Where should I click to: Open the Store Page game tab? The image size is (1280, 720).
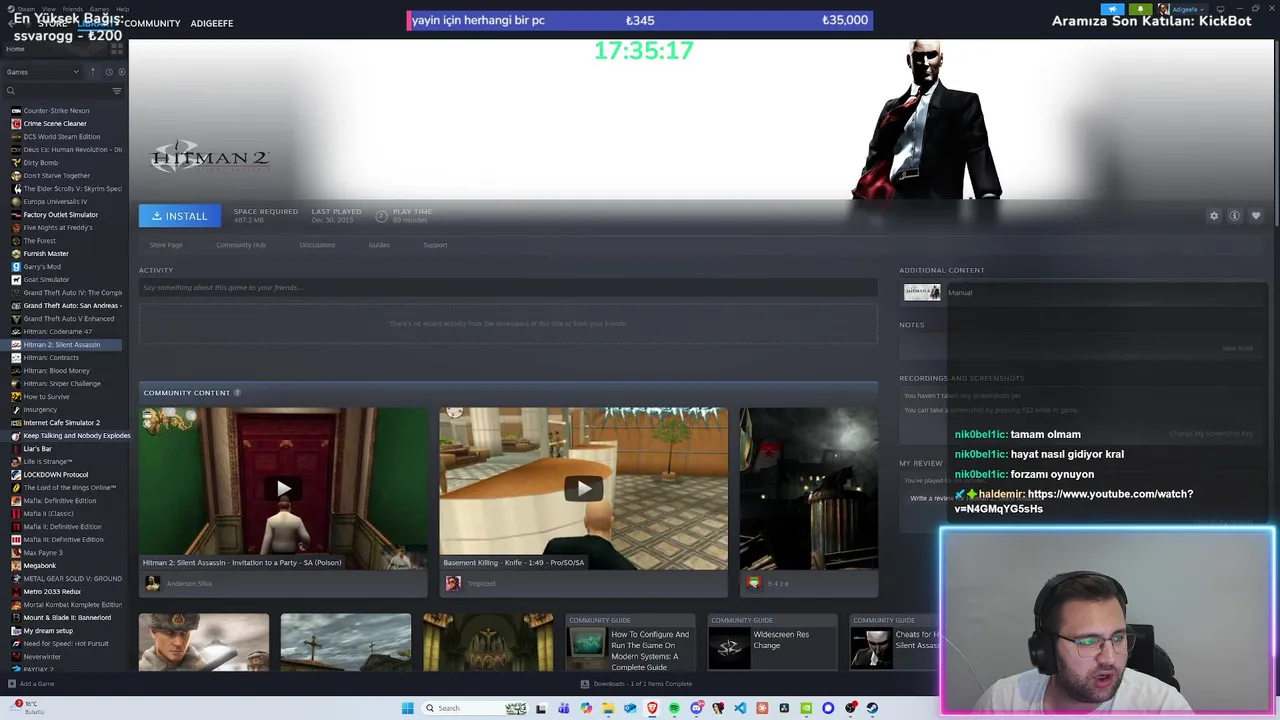[166, 245]
